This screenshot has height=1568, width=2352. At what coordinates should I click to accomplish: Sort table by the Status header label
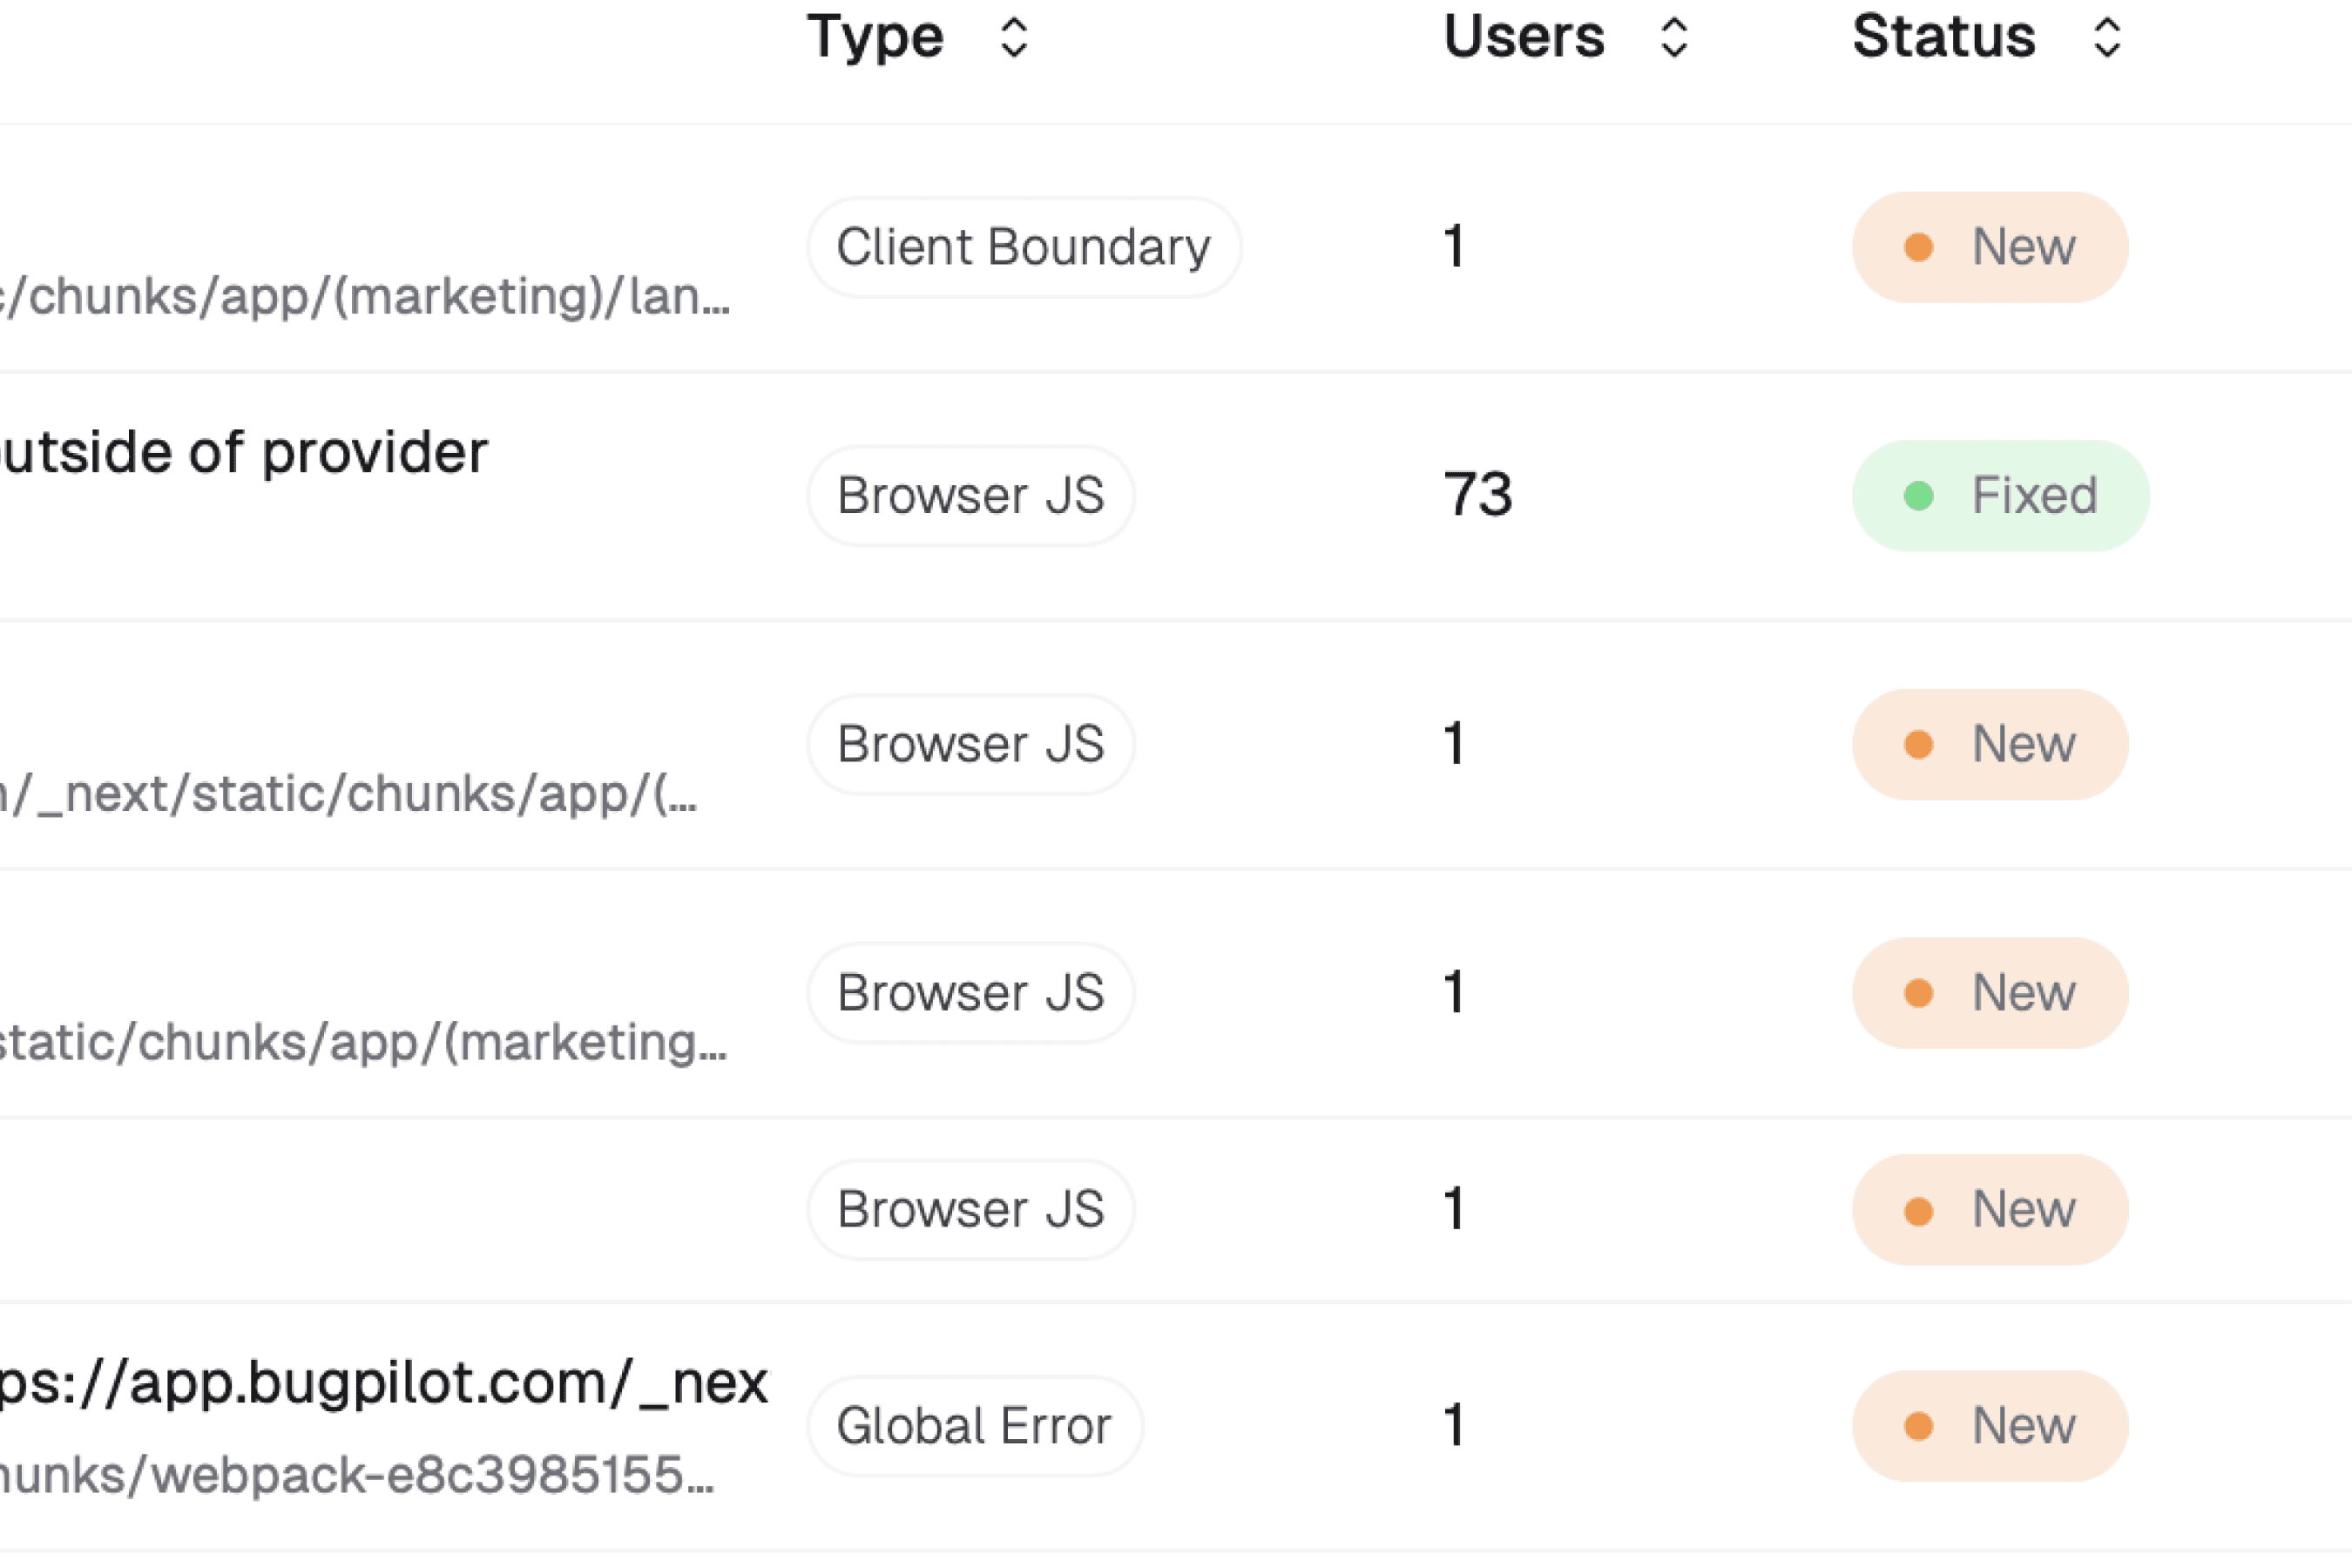click(x=1943, y=38)
